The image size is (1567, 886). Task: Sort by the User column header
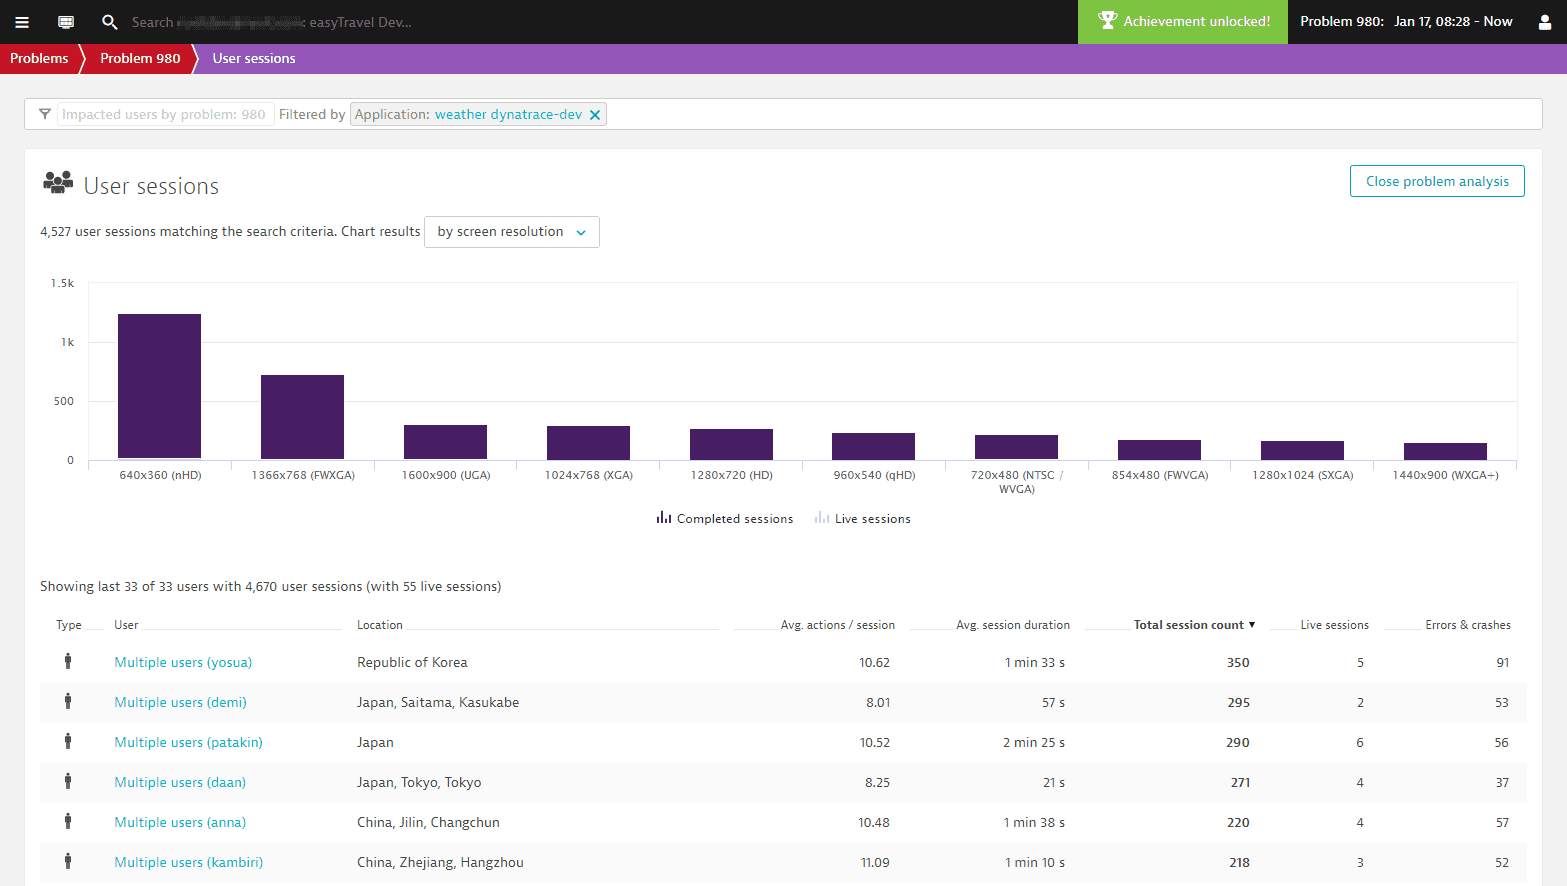126,625
